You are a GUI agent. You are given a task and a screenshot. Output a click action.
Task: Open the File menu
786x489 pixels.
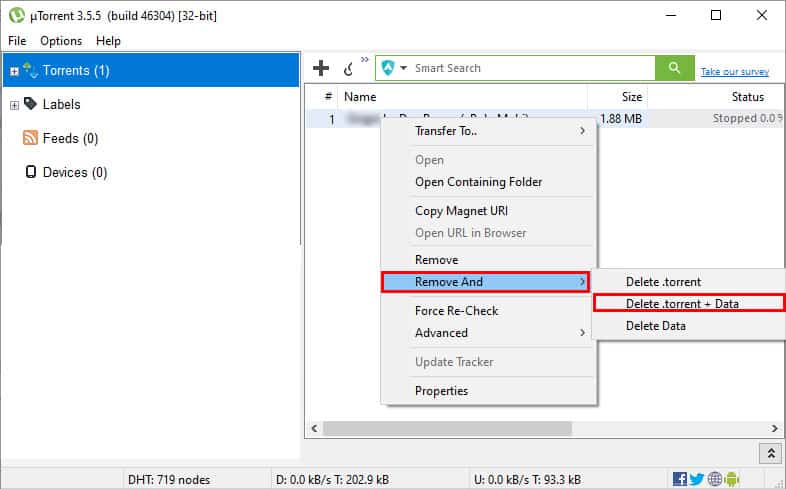pyautogui.click(x=17, y=41)
